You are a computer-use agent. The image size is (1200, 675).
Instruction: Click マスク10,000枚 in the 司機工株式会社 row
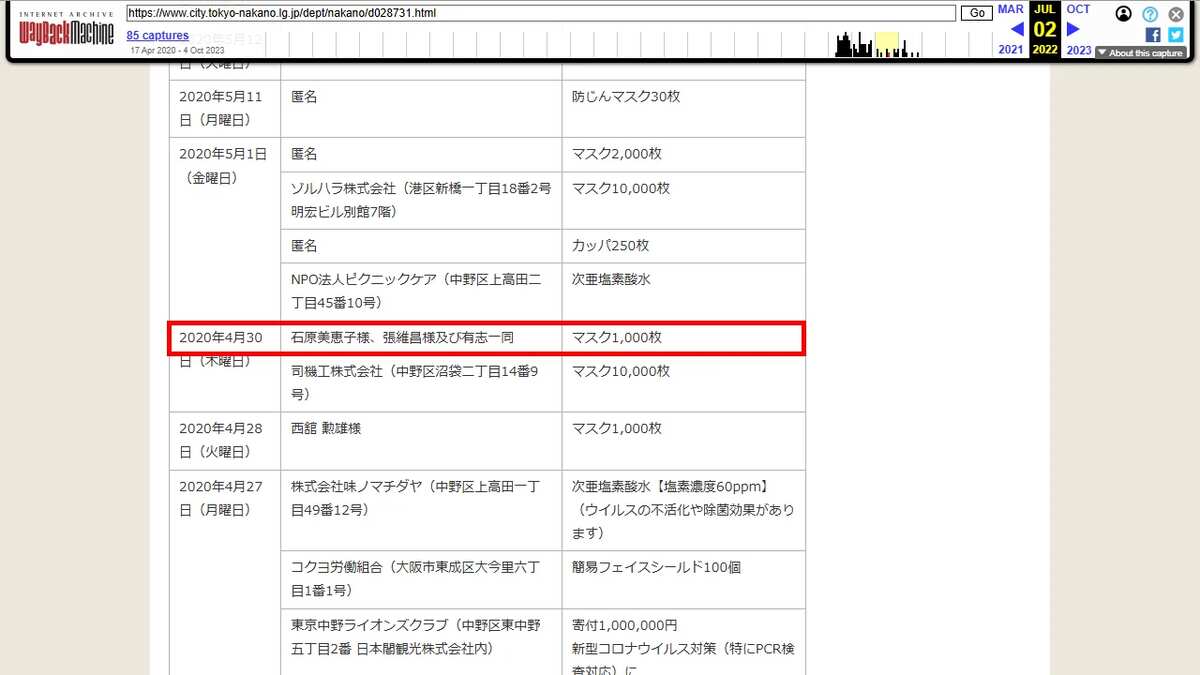(683, 383)
